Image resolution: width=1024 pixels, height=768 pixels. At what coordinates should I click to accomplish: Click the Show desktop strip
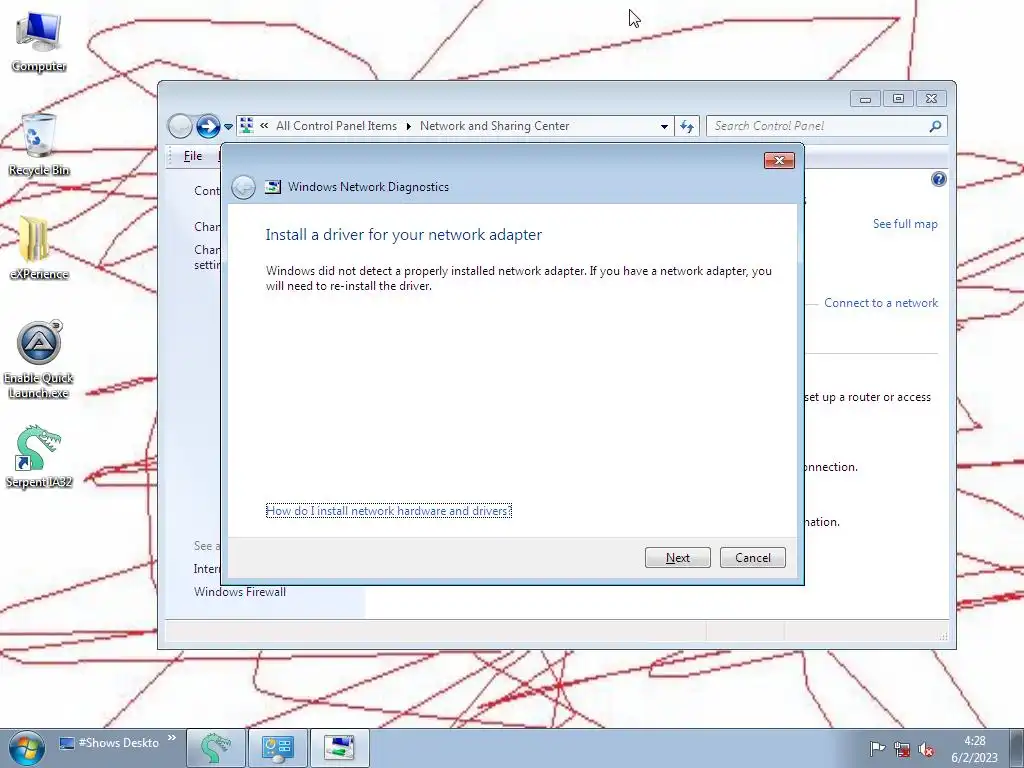[x=1017, y=748]
